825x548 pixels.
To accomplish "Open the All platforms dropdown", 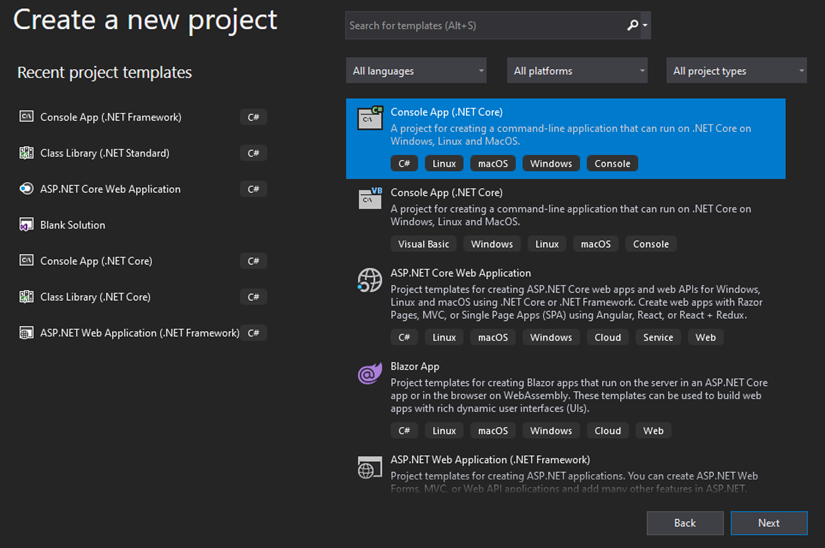I will (x=577, y=71).
